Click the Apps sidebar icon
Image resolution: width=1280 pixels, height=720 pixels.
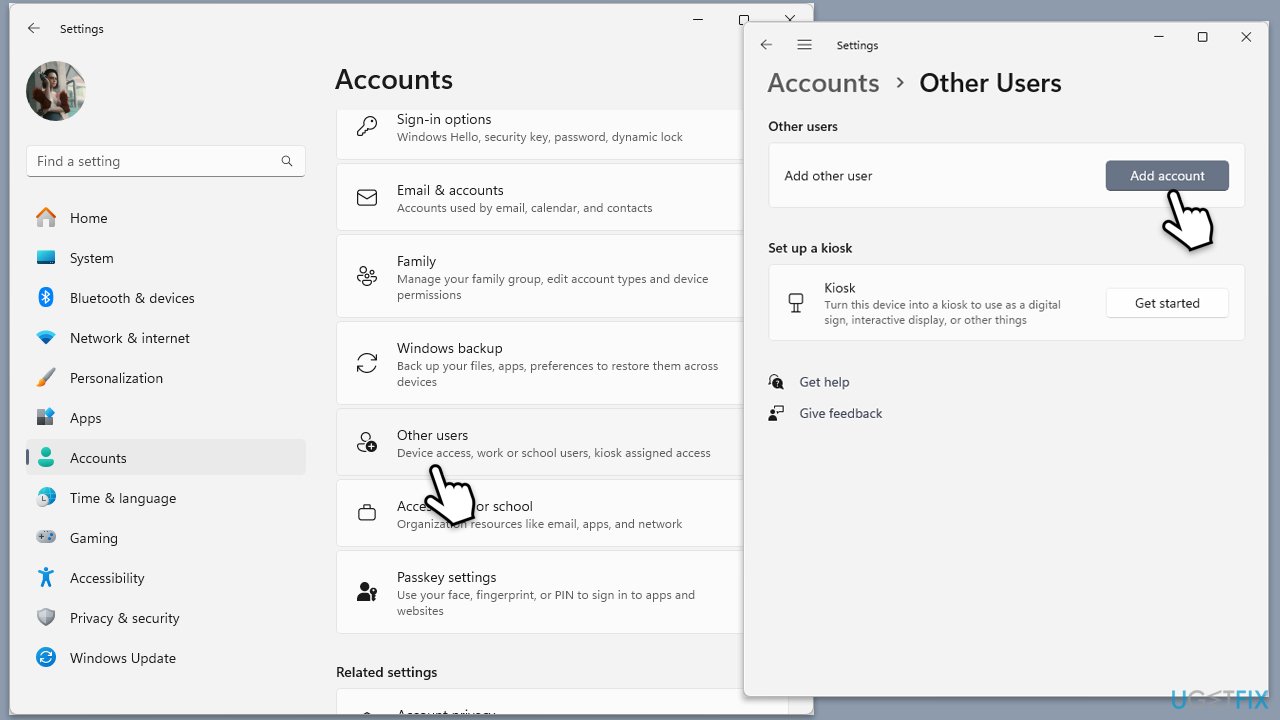click(46, 418)
